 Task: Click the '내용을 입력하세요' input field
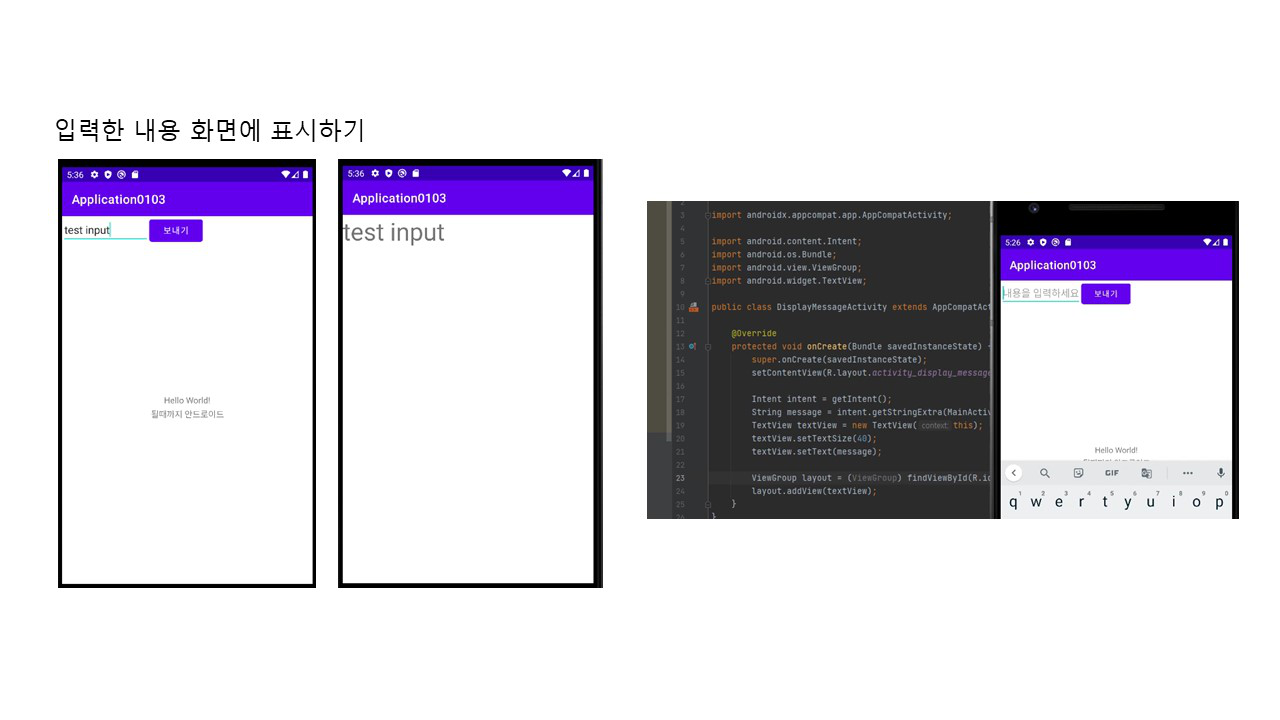(x=1040, y=294)
